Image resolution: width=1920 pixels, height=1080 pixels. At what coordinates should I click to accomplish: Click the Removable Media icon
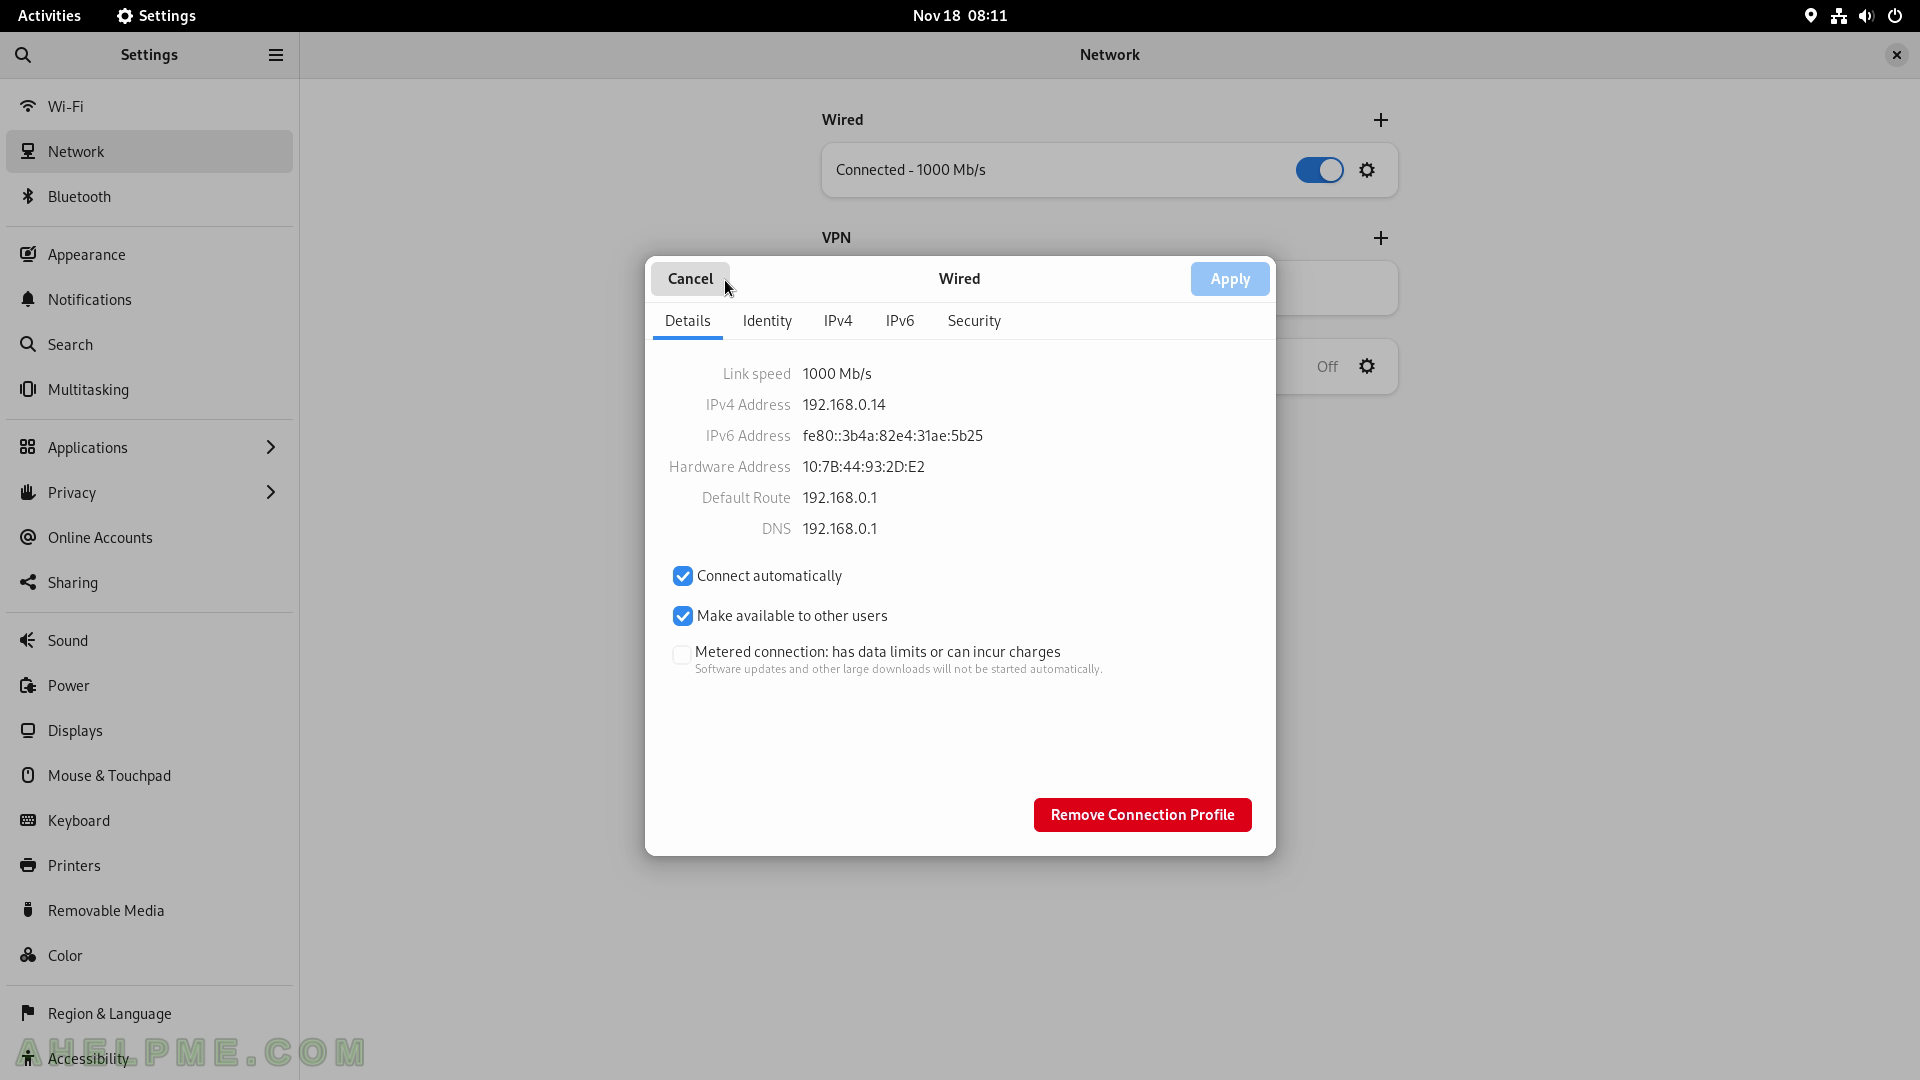28,910
